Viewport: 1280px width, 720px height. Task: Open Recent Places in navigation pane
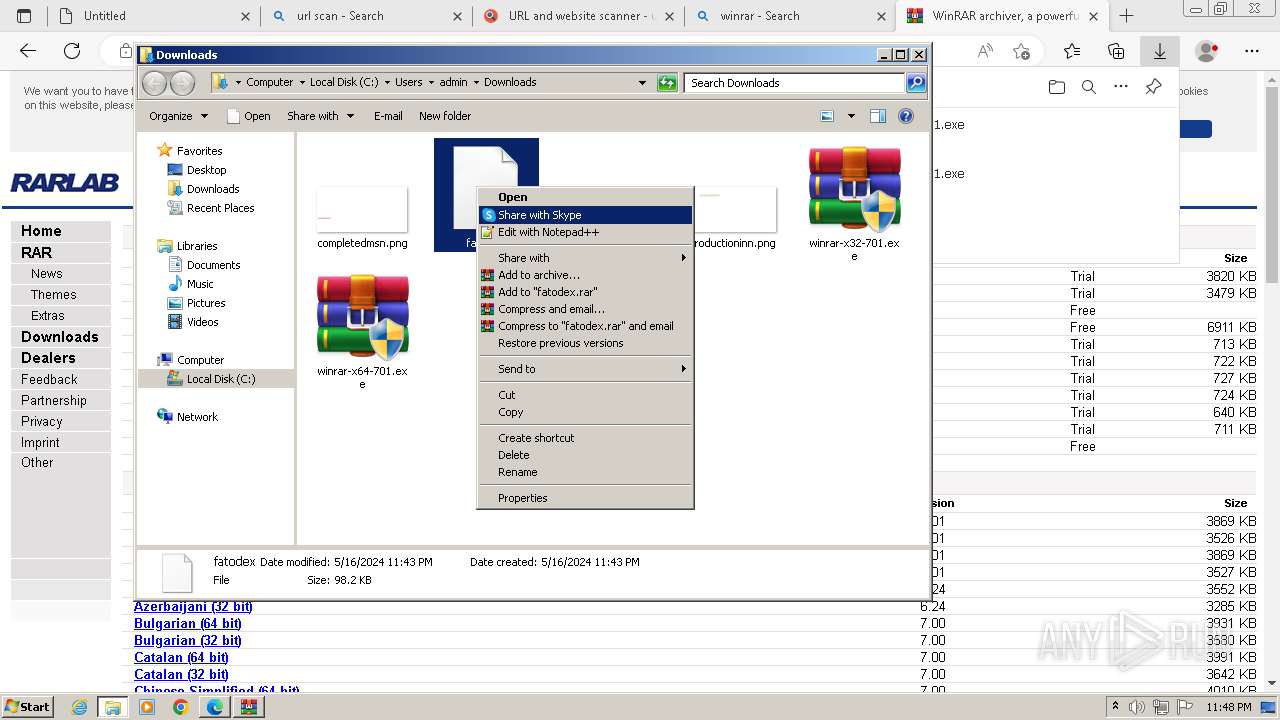[220, 208]
